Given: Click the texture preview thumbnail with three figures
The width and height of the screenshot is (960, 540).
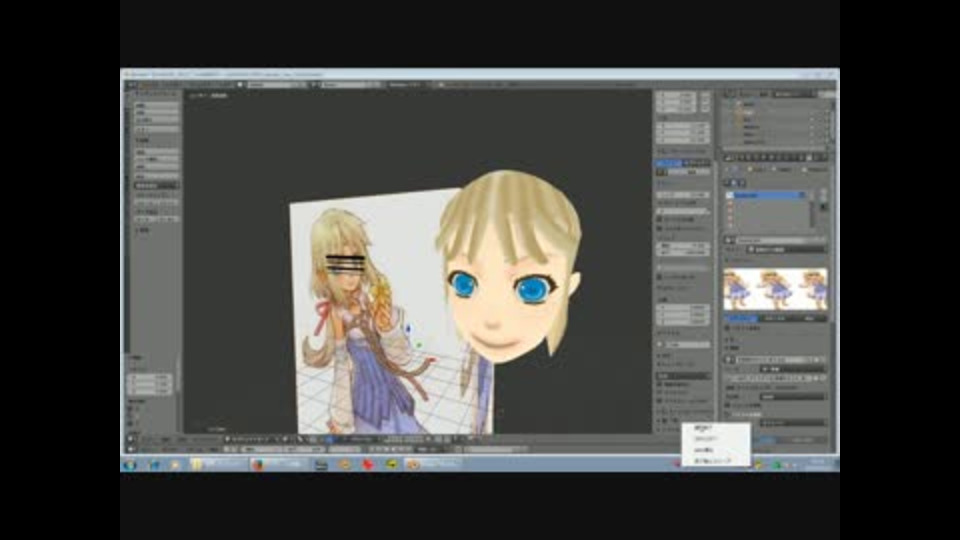Looking at the screenshot, I should click(x=775, y=289).
